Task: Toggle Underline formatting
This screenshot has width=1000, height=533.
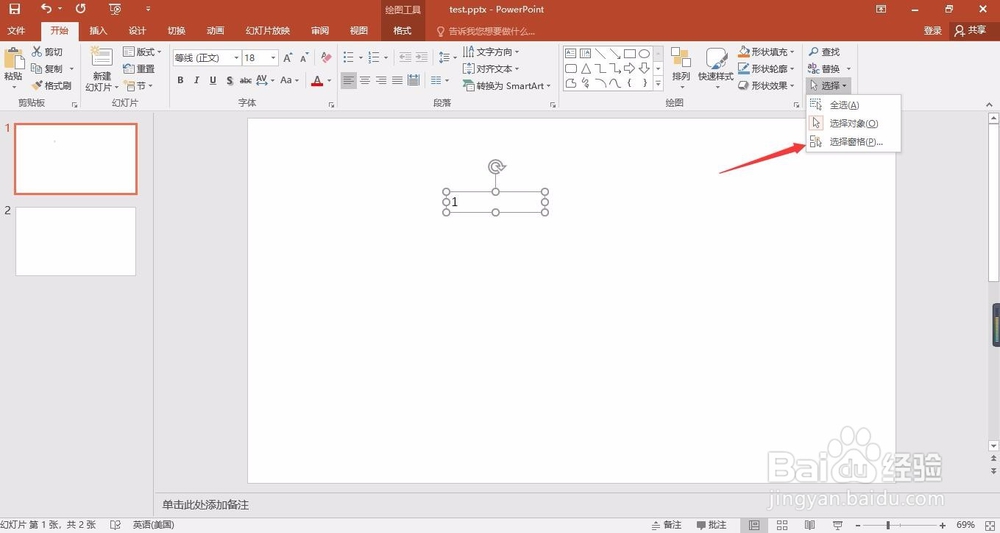Action: [x=212, y=80]
